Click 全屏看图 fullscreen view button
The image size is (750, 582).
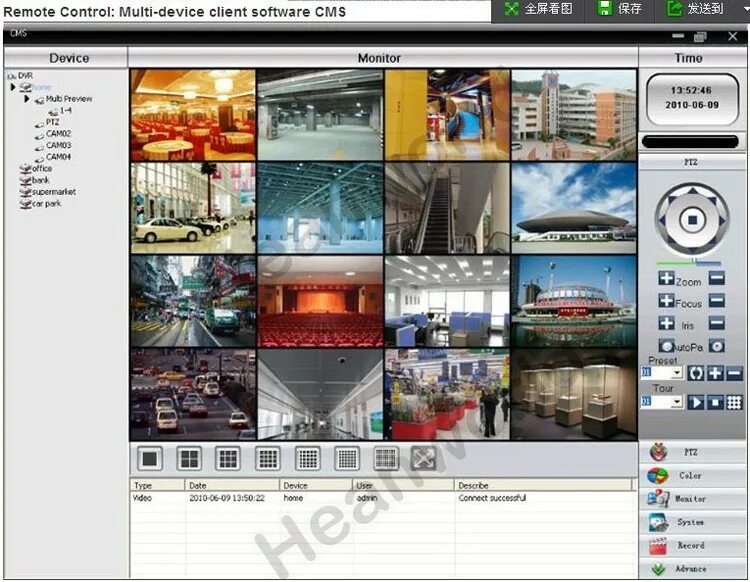538,9
